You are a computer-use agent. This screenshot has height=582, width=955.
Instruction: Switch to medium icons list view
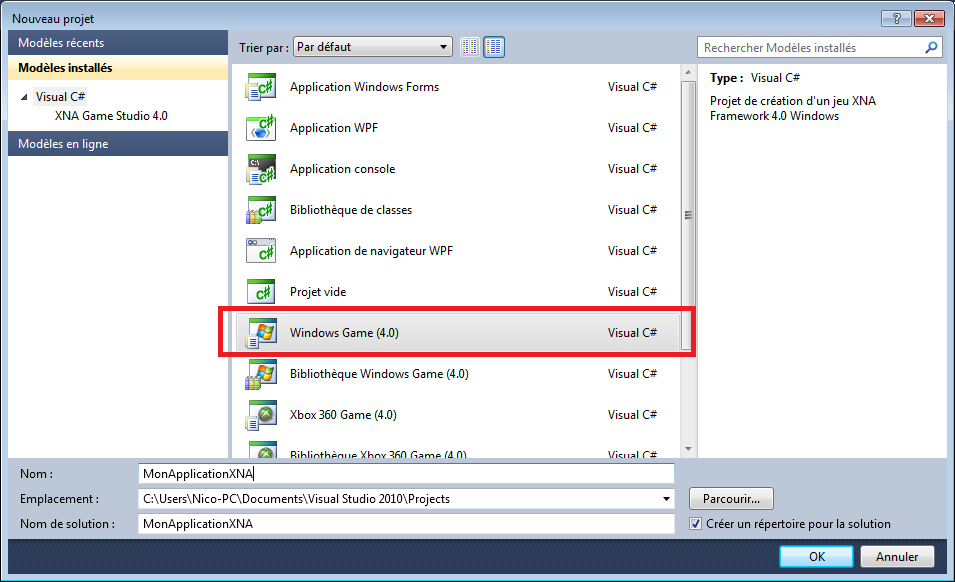coord(494,47)
